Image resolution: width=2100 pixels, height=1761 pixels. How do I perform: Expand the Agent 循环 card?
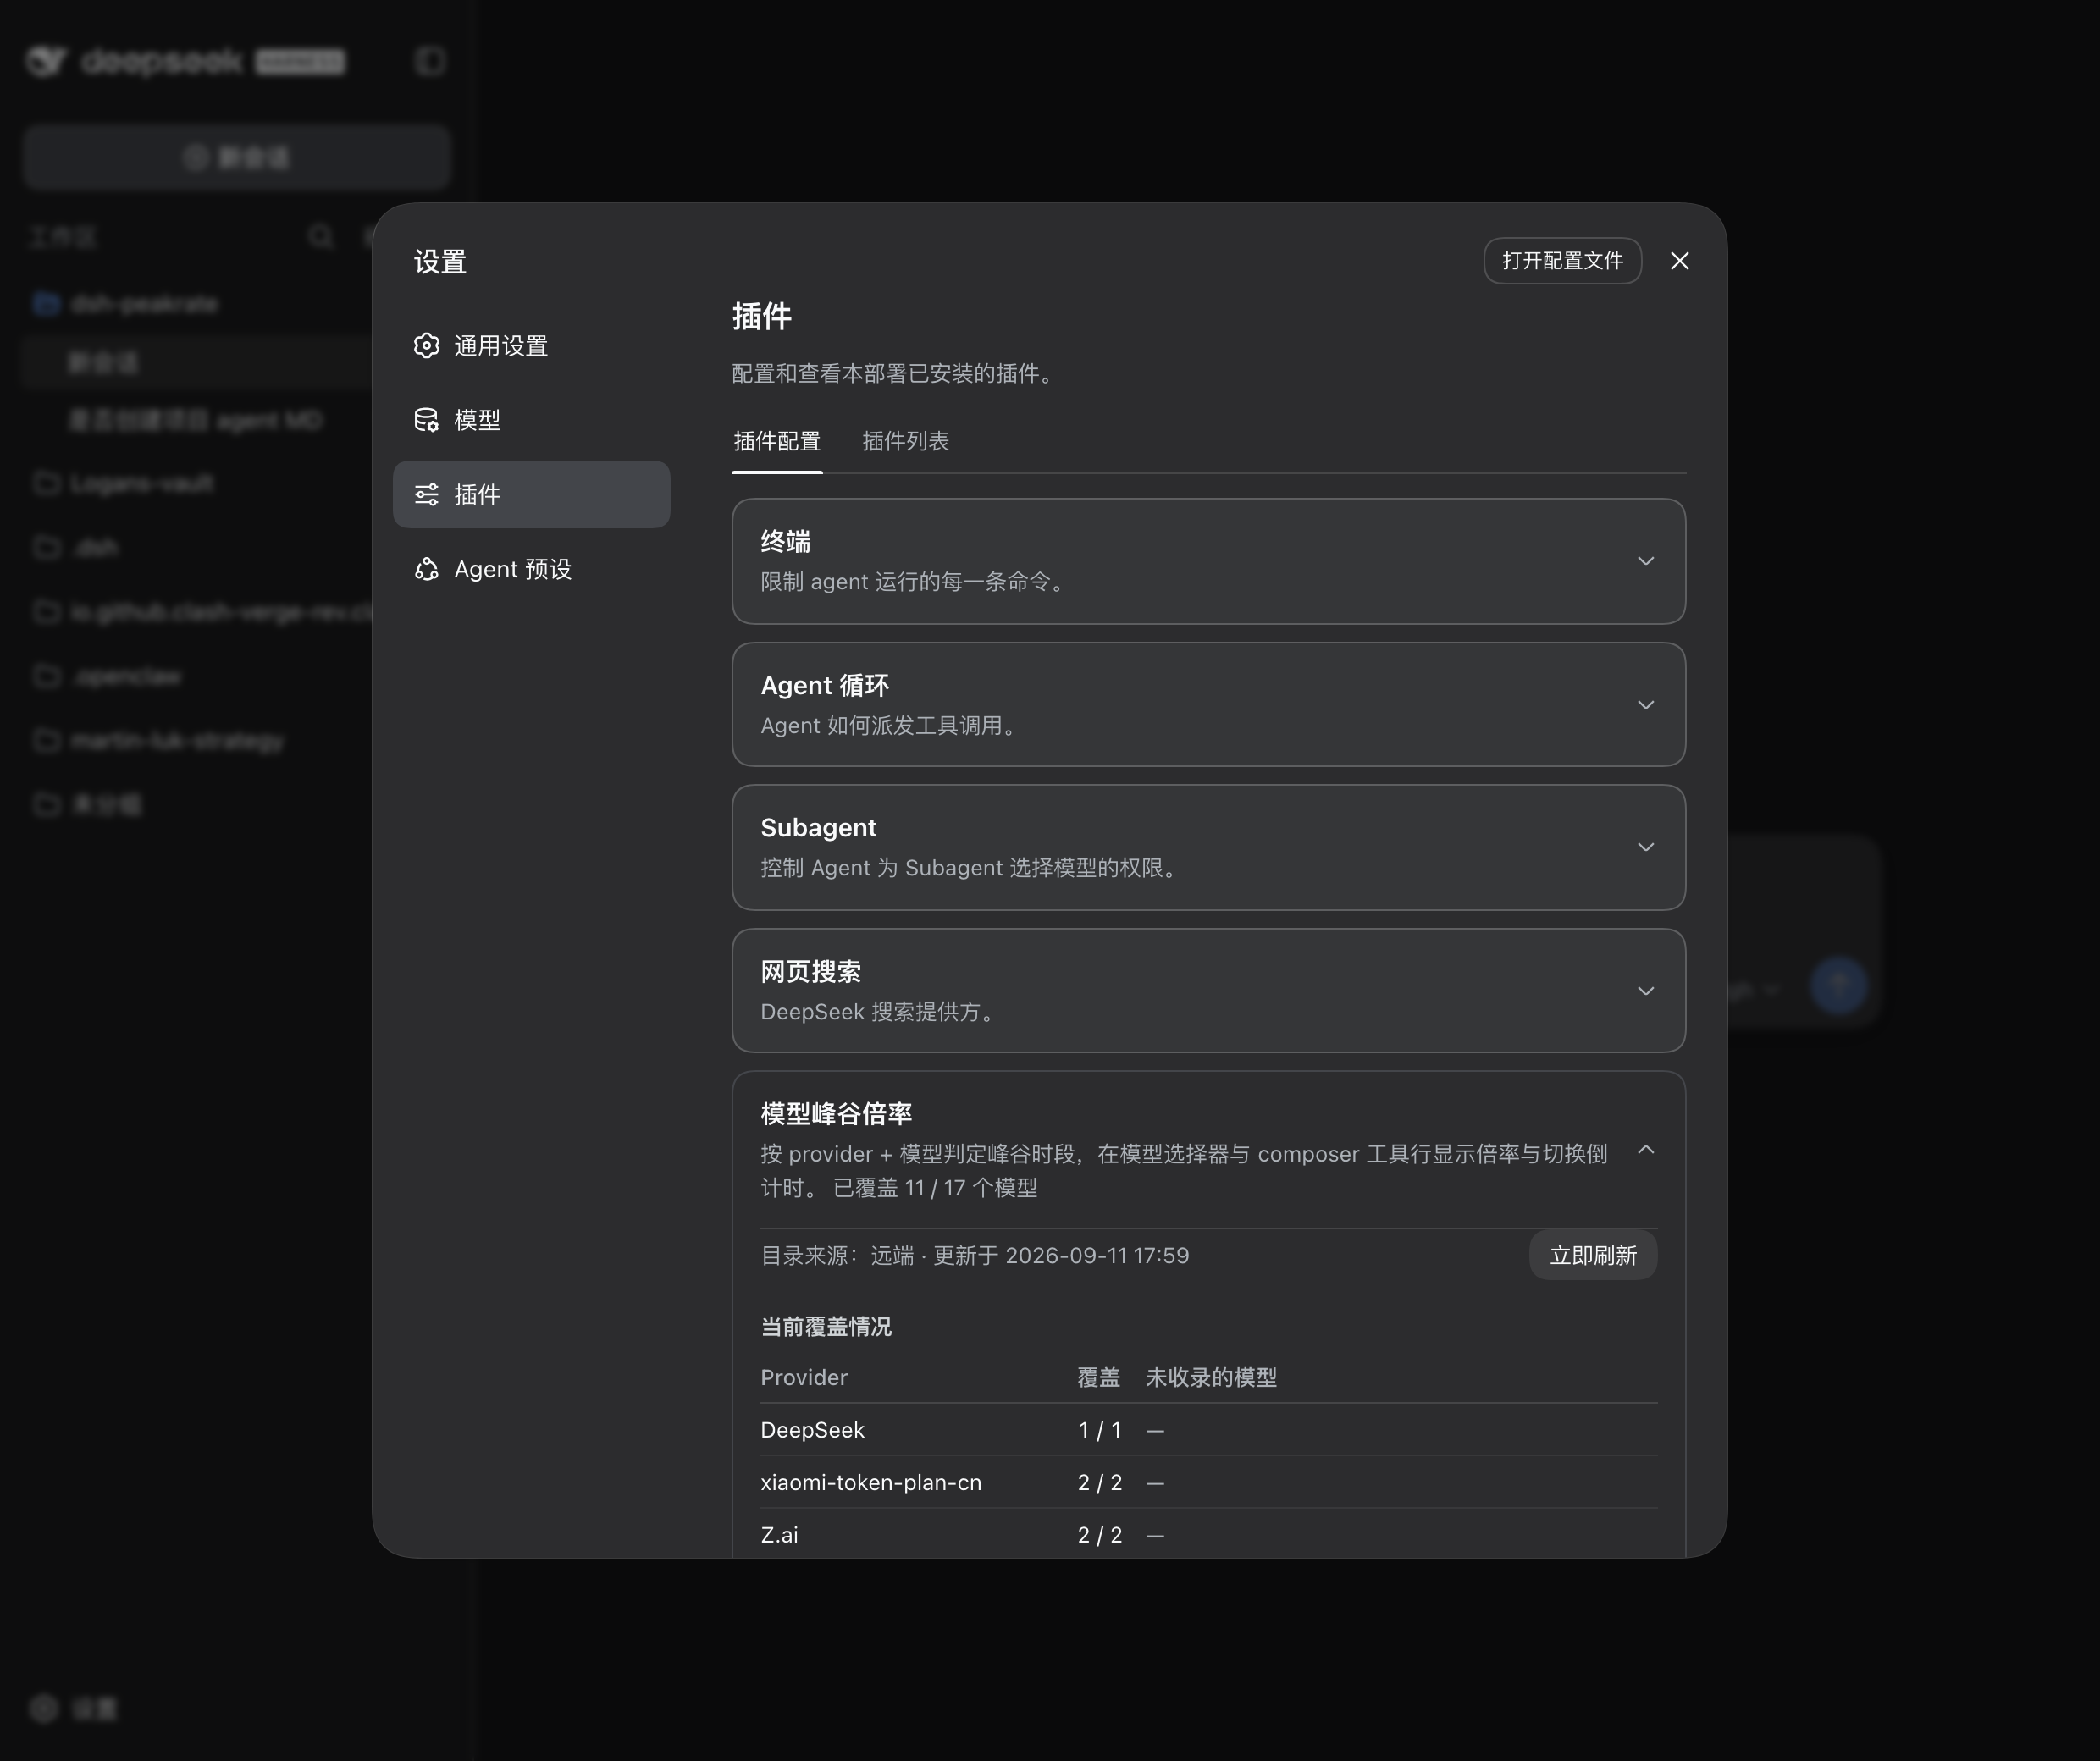1209,705
